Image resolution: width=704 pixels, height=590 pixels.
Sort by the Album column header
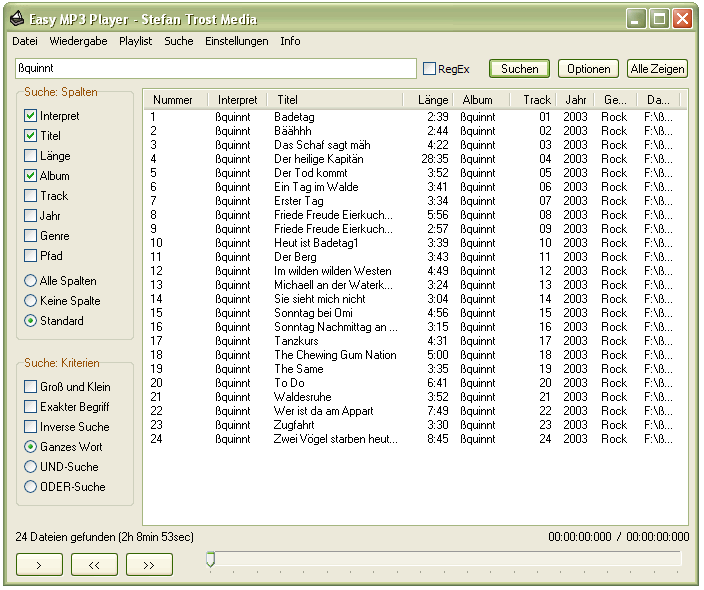(481, 100)
